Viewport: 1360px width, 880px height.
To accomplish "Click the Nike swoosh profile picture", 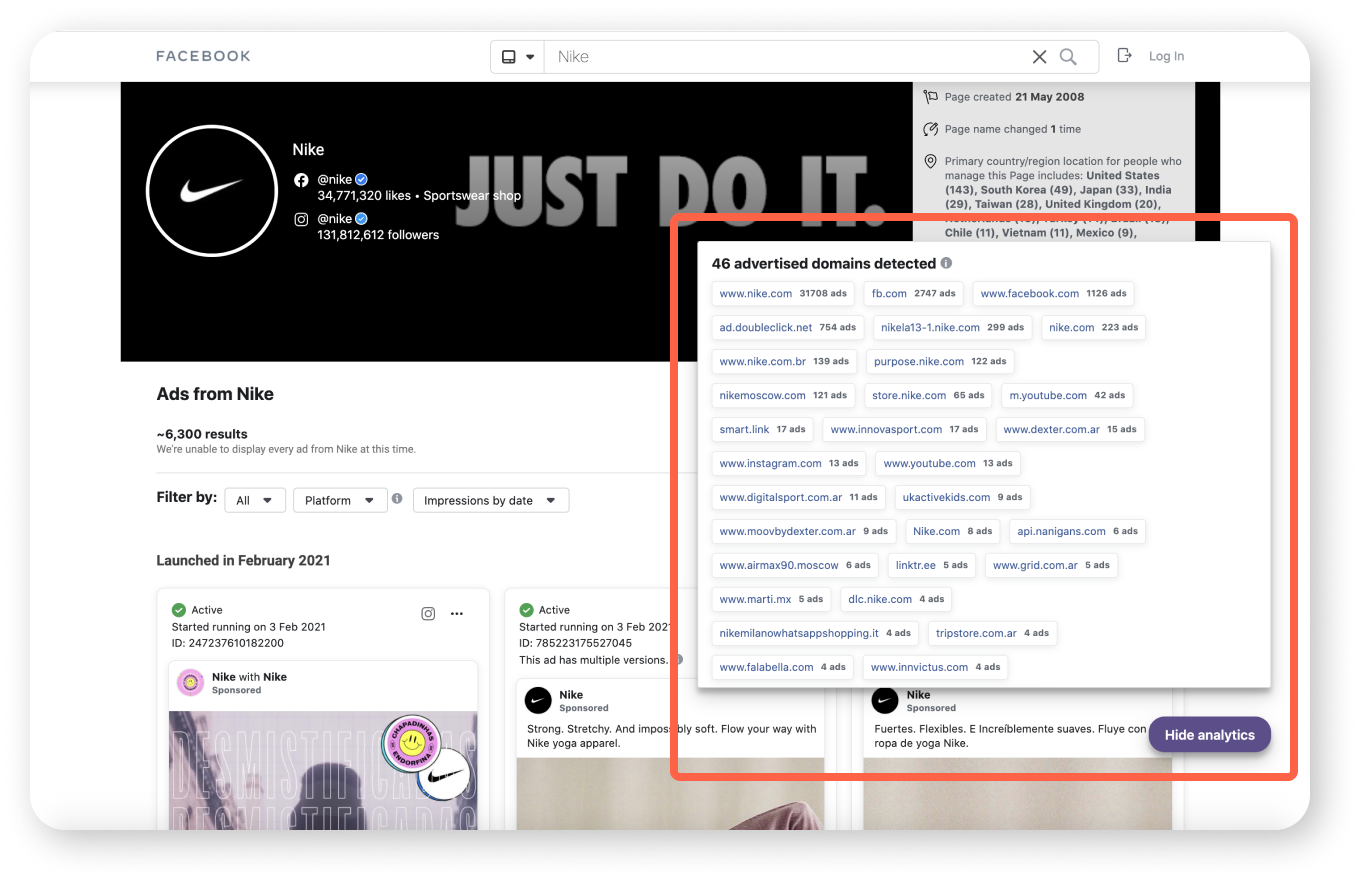I will click(211, 190).
